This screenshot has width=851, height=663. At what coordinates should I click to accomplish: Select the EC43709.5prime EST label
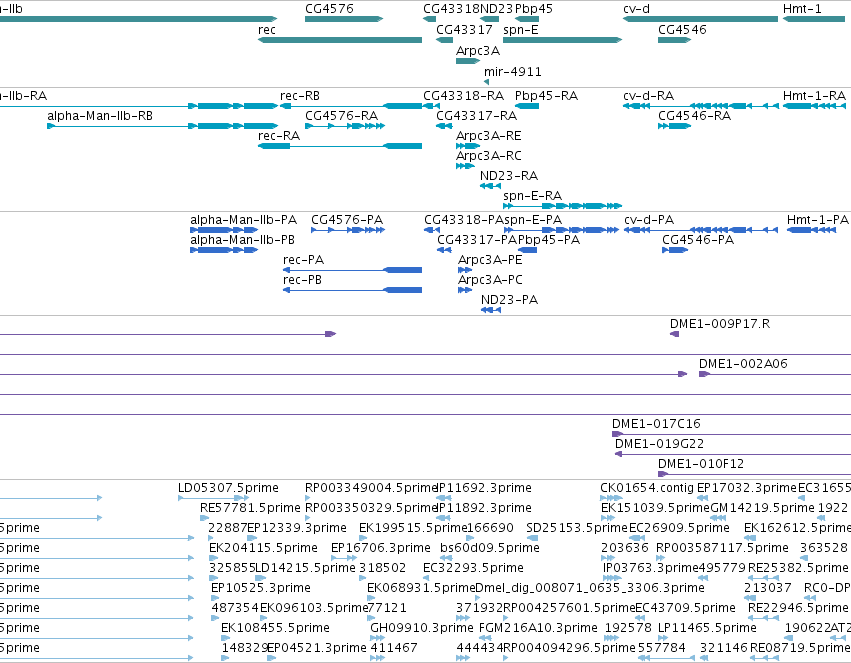(685, 608)
